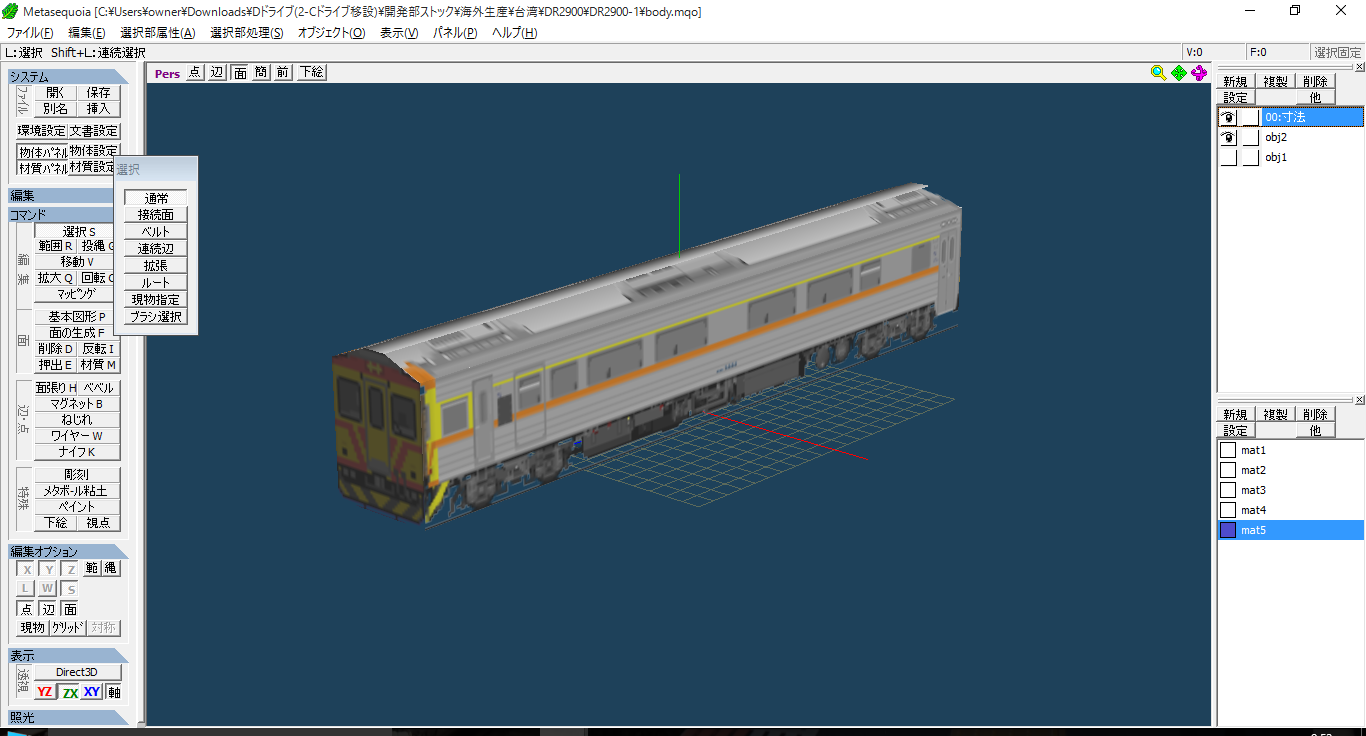Viewport: 1366px width, 736px height.
Task: Click mat5 purple color swatch
Action: tap(1228, 530)
